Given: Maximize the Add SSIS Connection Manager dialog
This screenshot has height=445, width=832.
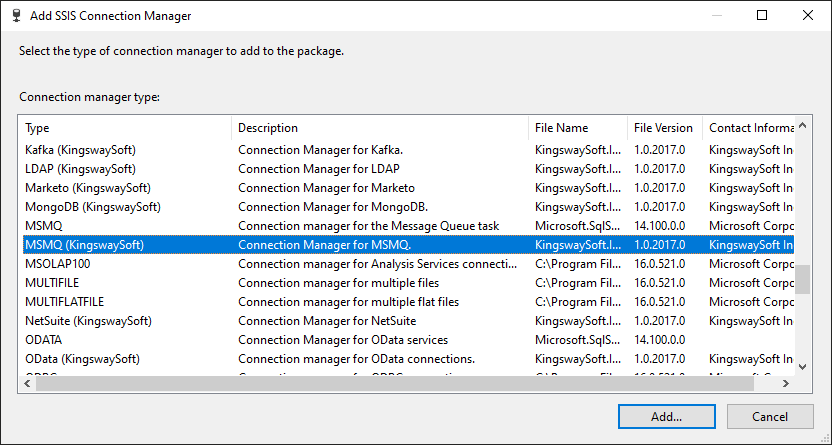Looking at the screenshot, I should [x=762, y=15].
